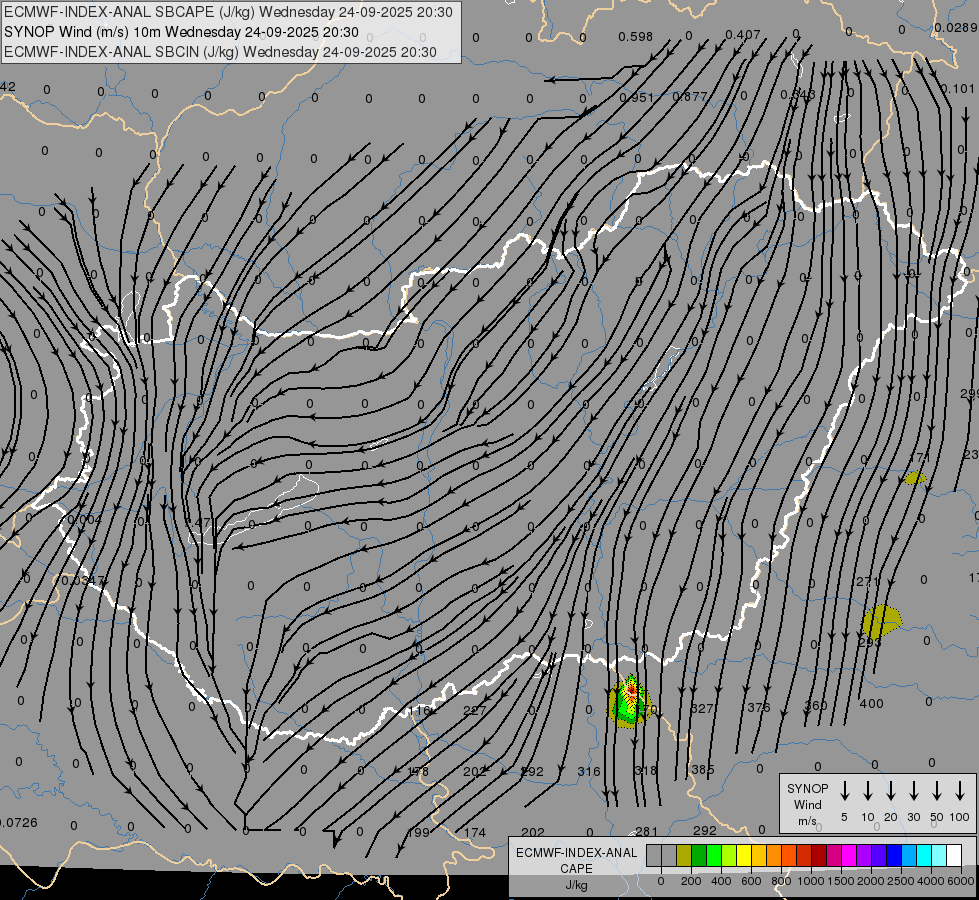Click the white 6000 J/kg CAPE swatch
Screen dimensions: 979x900
pos(954,855)
